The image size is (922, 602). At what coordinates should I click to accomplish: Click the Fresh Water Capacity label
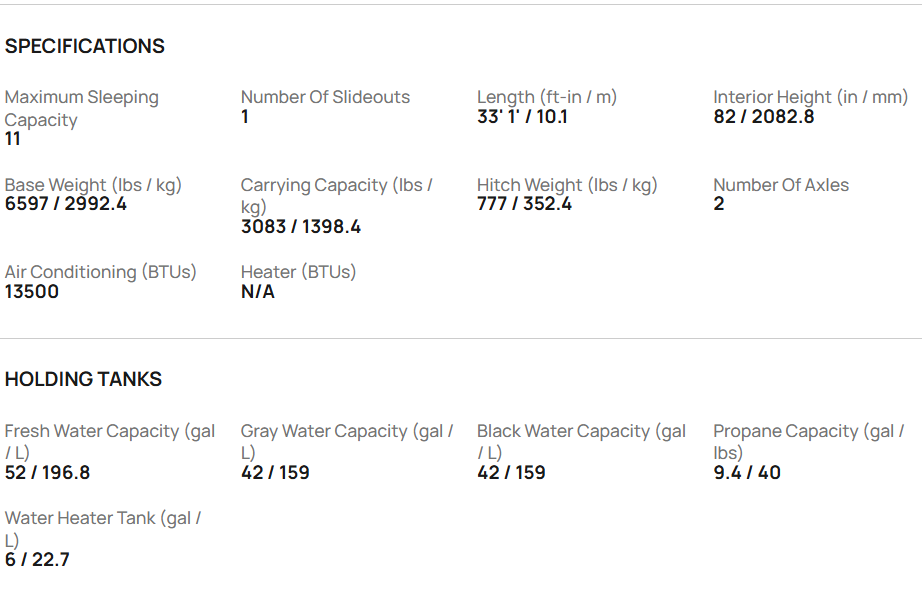[x=109, y=441]
